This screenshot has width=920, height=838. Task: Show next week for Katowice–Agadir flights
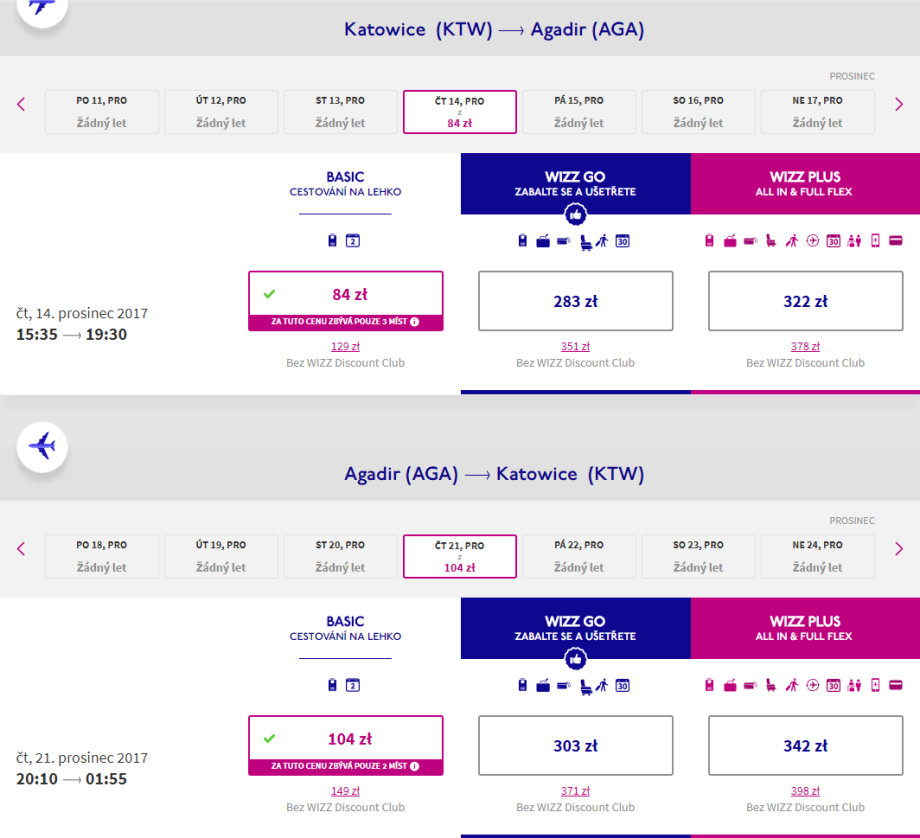coord(898,104)
